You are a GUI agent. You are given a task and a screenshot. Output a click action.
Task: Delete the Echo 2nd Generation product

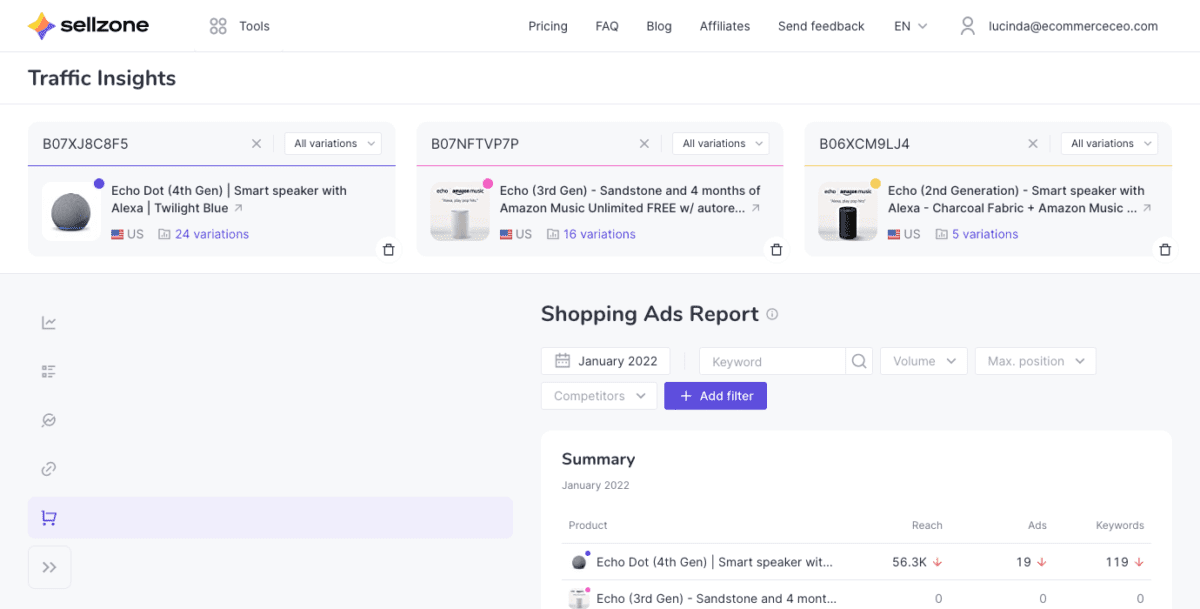1164,250
